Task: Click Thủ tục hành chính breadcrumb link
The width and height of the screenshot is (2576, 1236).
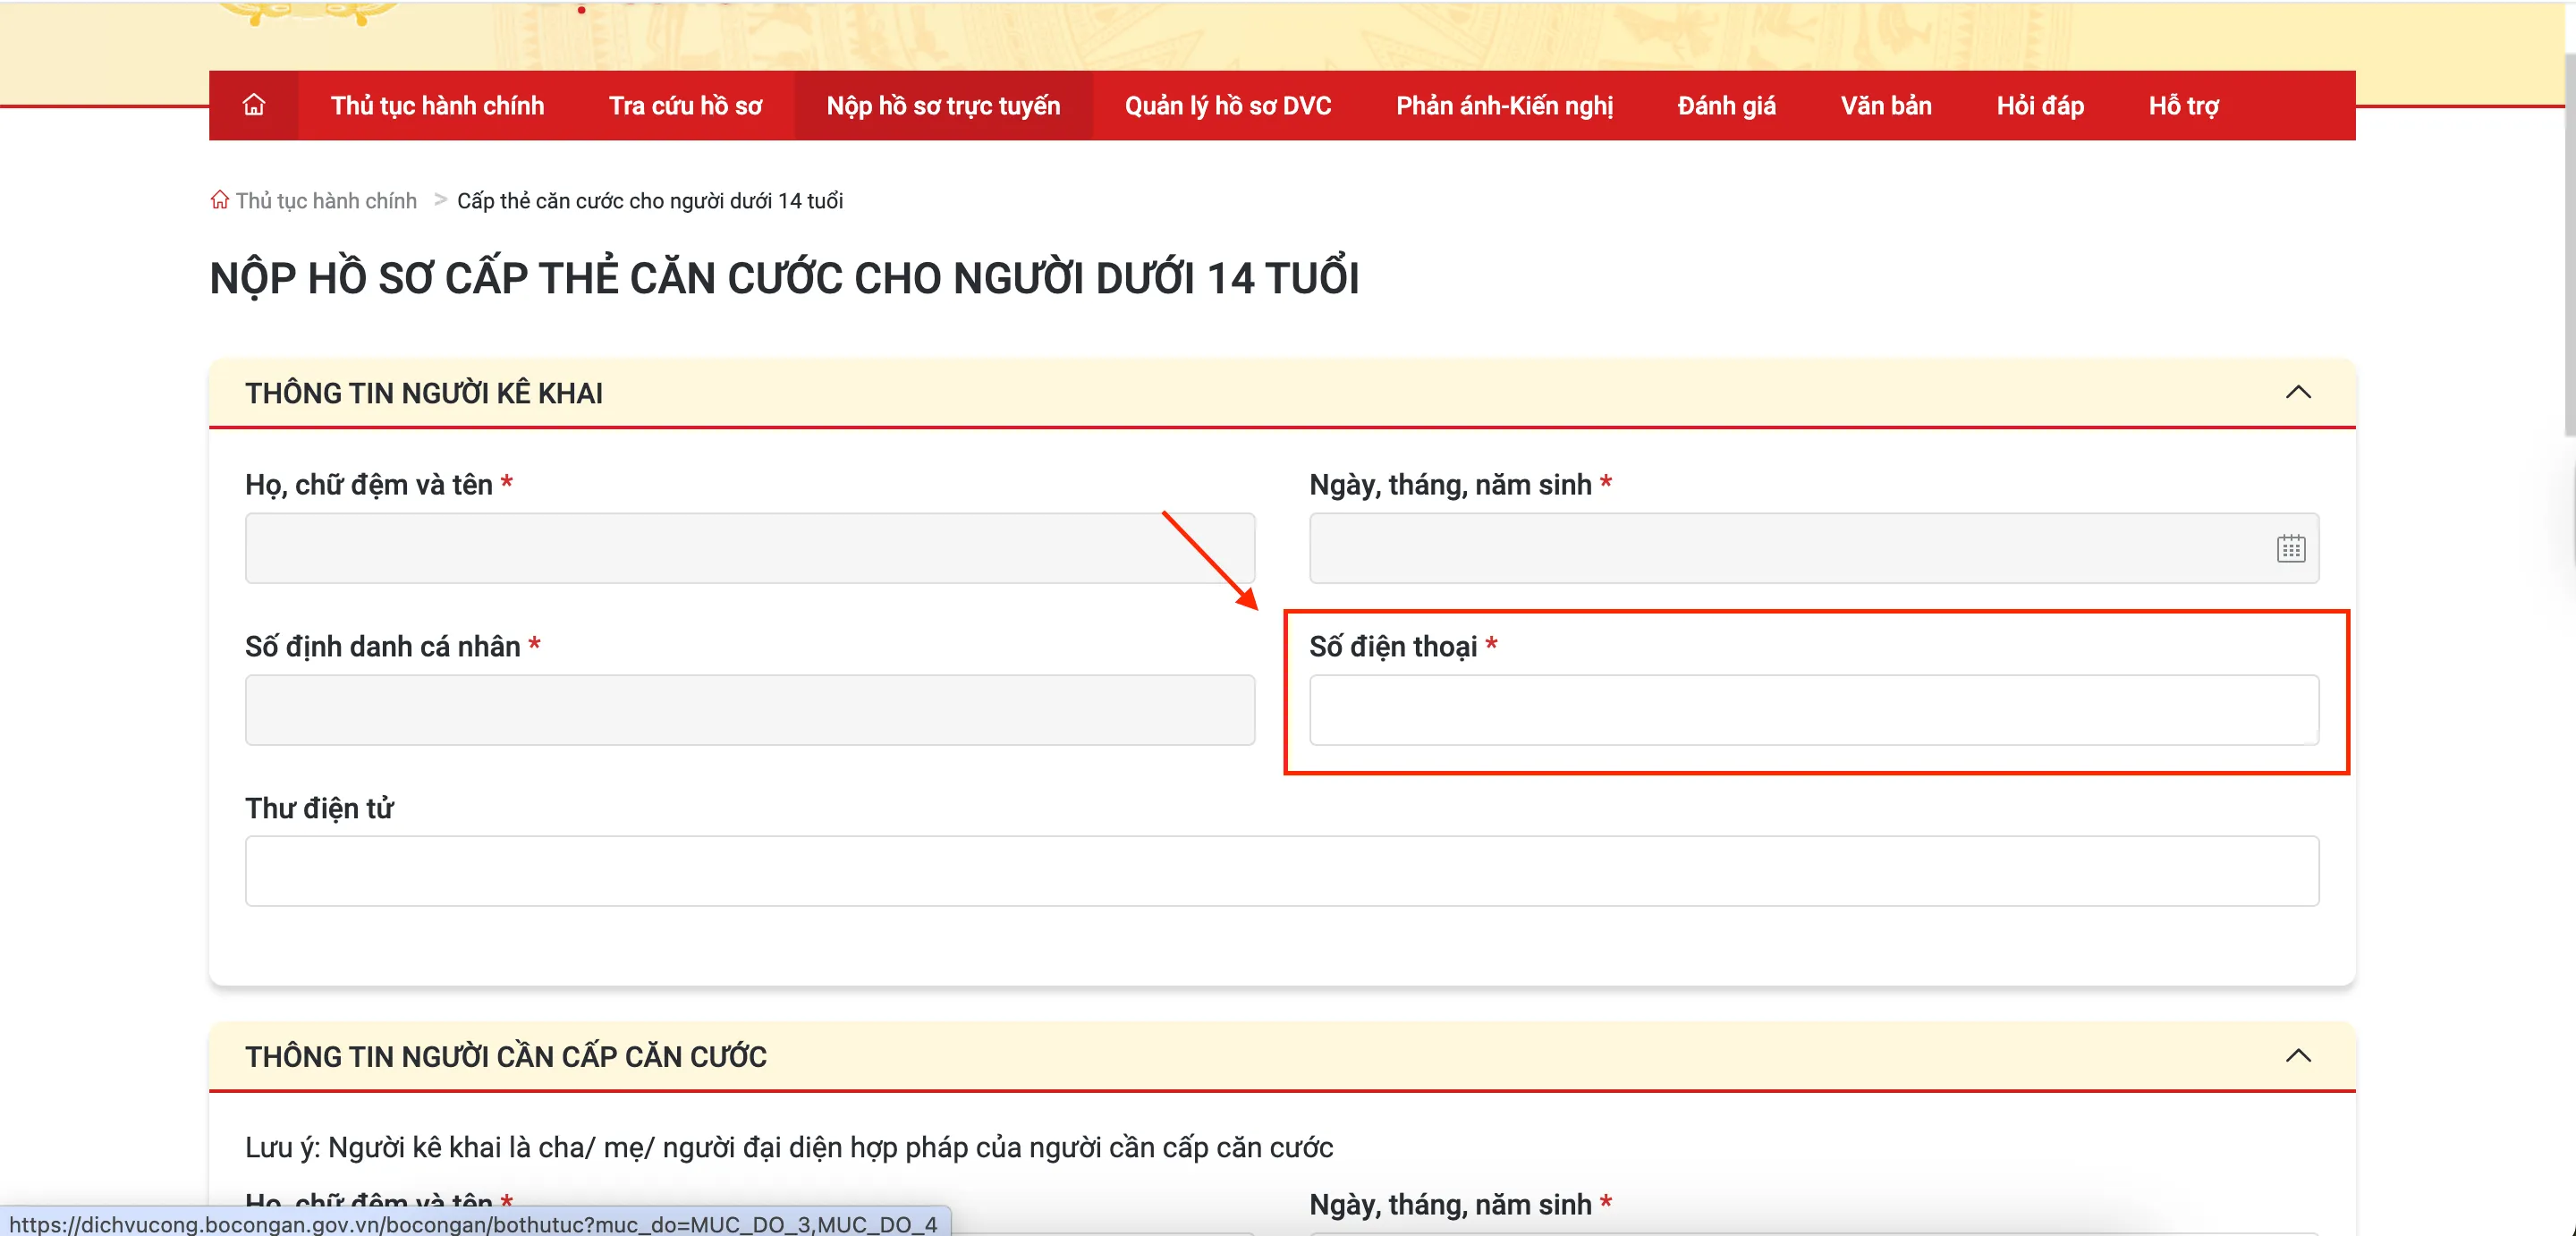Action: pos(326,201)
